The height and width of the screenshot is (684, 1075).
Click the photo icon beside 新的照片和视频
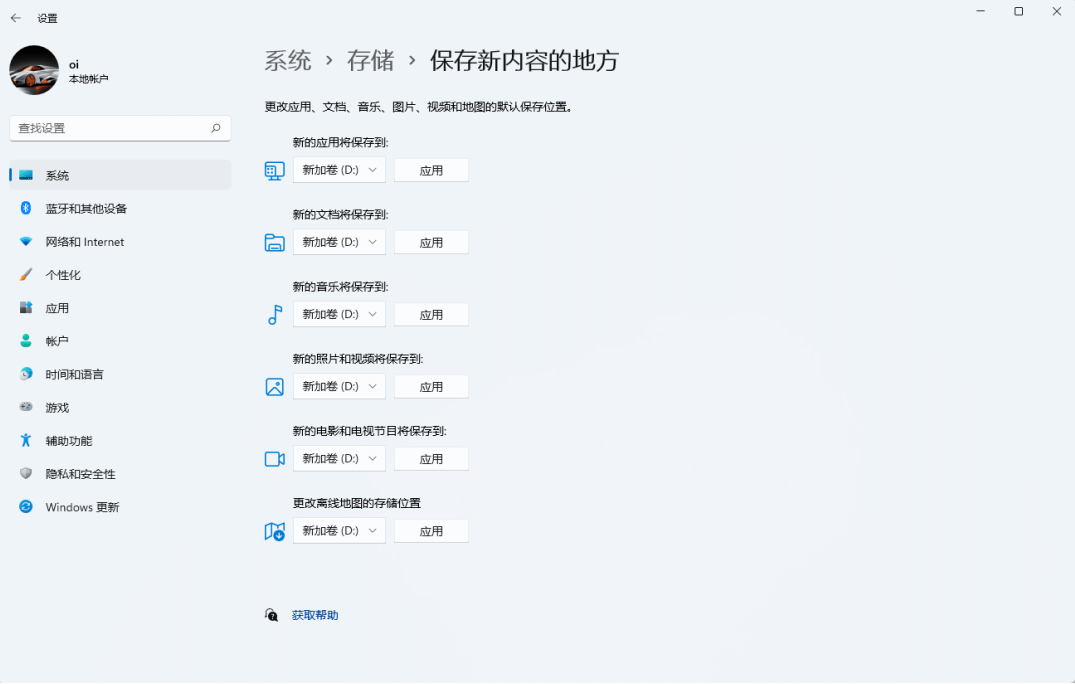274,386
